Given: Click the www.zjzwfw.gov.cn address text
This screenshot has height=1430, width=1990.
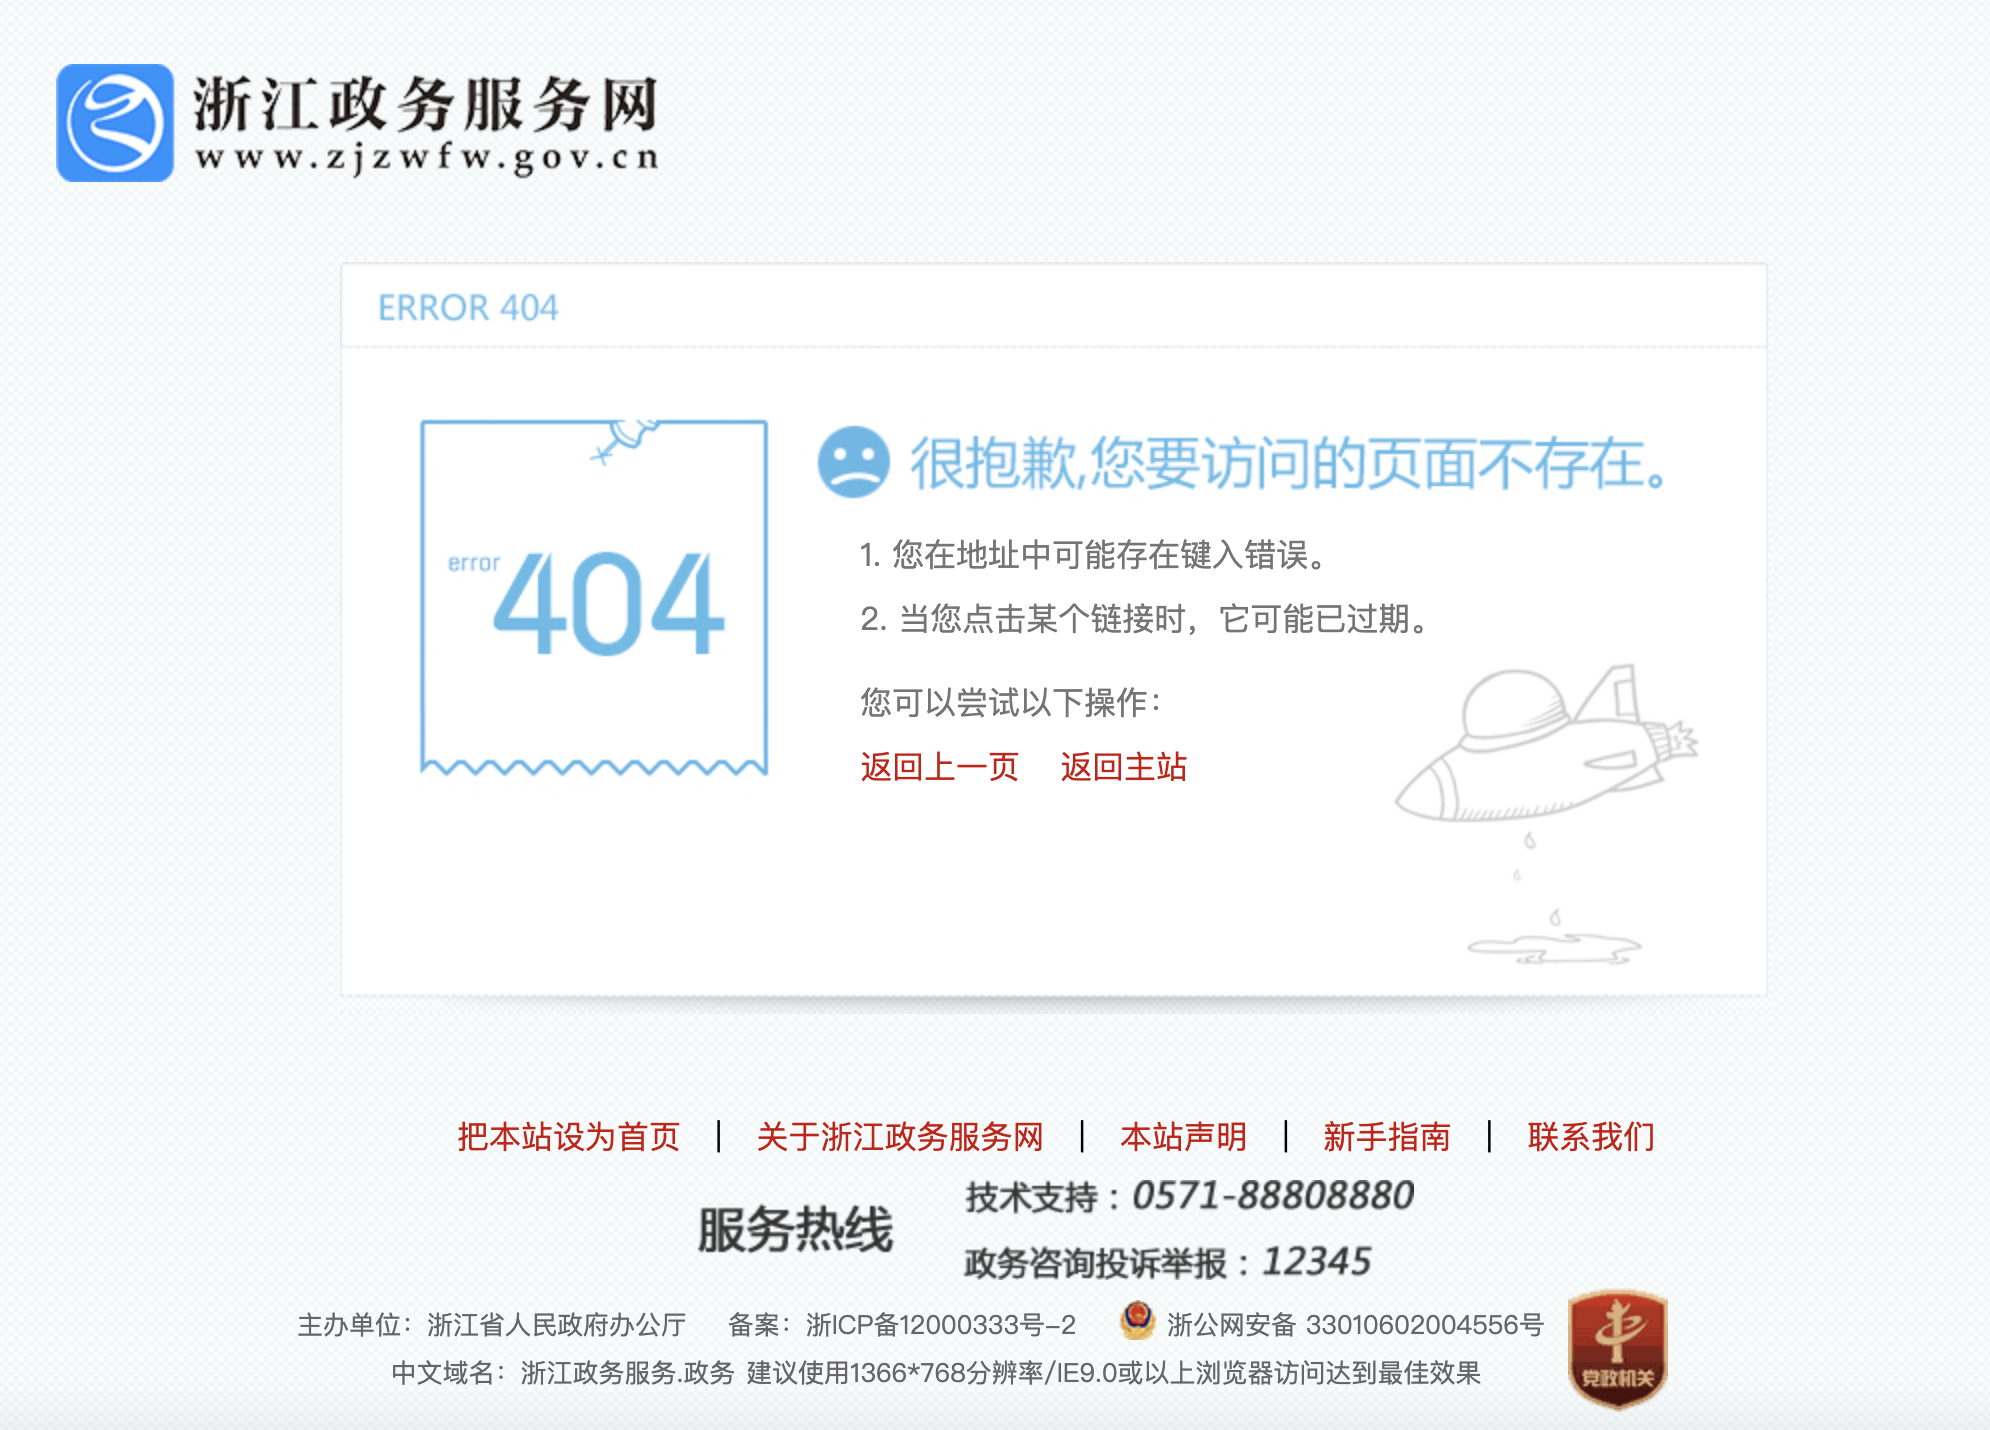Looking at the screenshot, I should 428,159.
